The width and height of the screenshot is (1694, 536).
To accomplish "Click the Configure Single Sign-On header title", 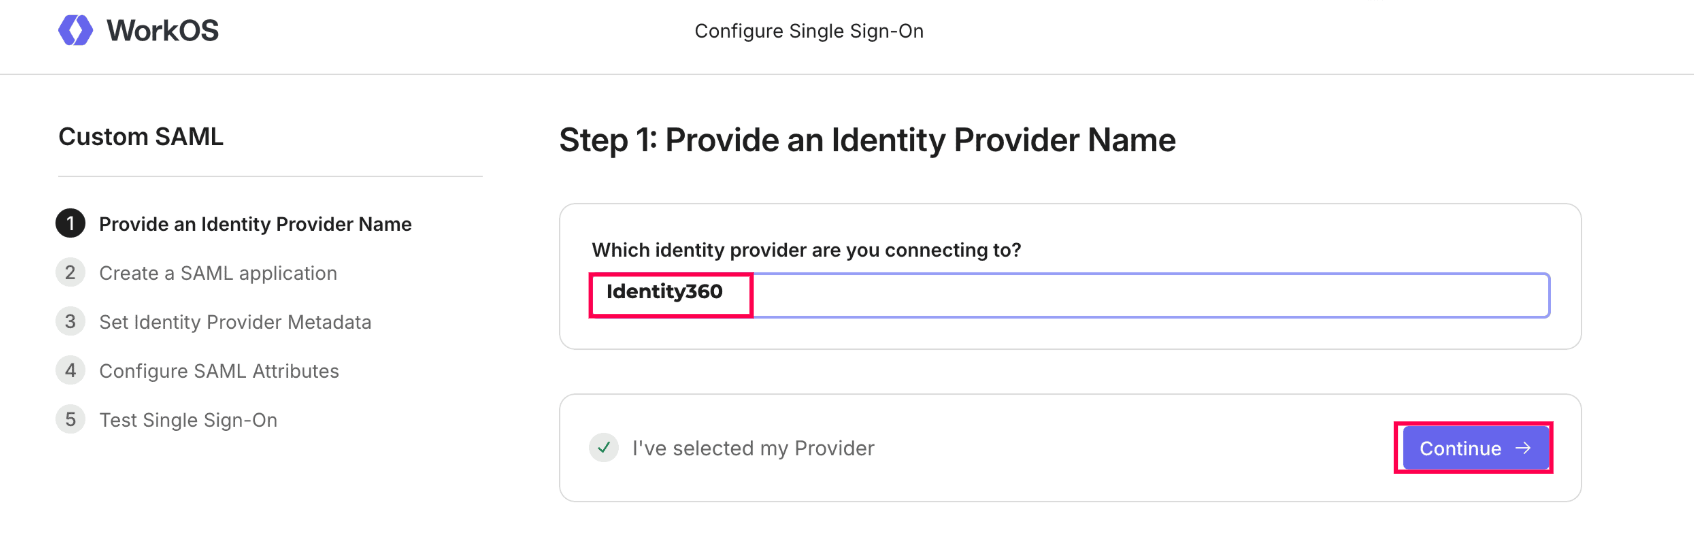I will click(809, 31).
